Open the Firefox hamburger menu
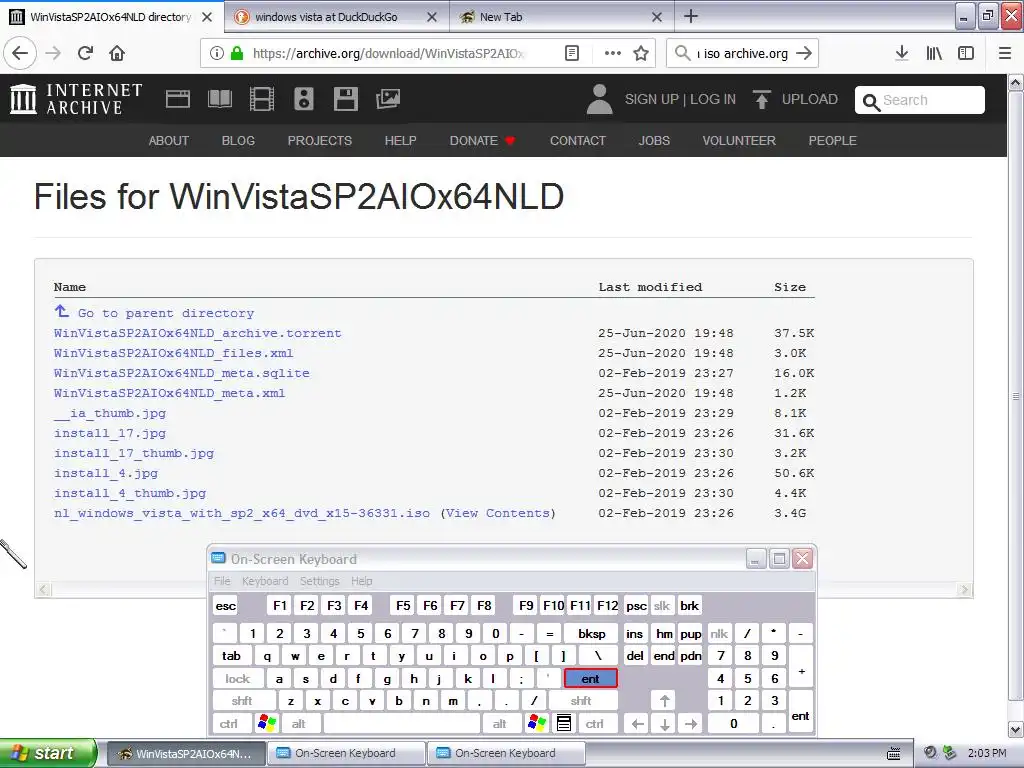Screen dimensions: 1024x768 click(1005, 53)
